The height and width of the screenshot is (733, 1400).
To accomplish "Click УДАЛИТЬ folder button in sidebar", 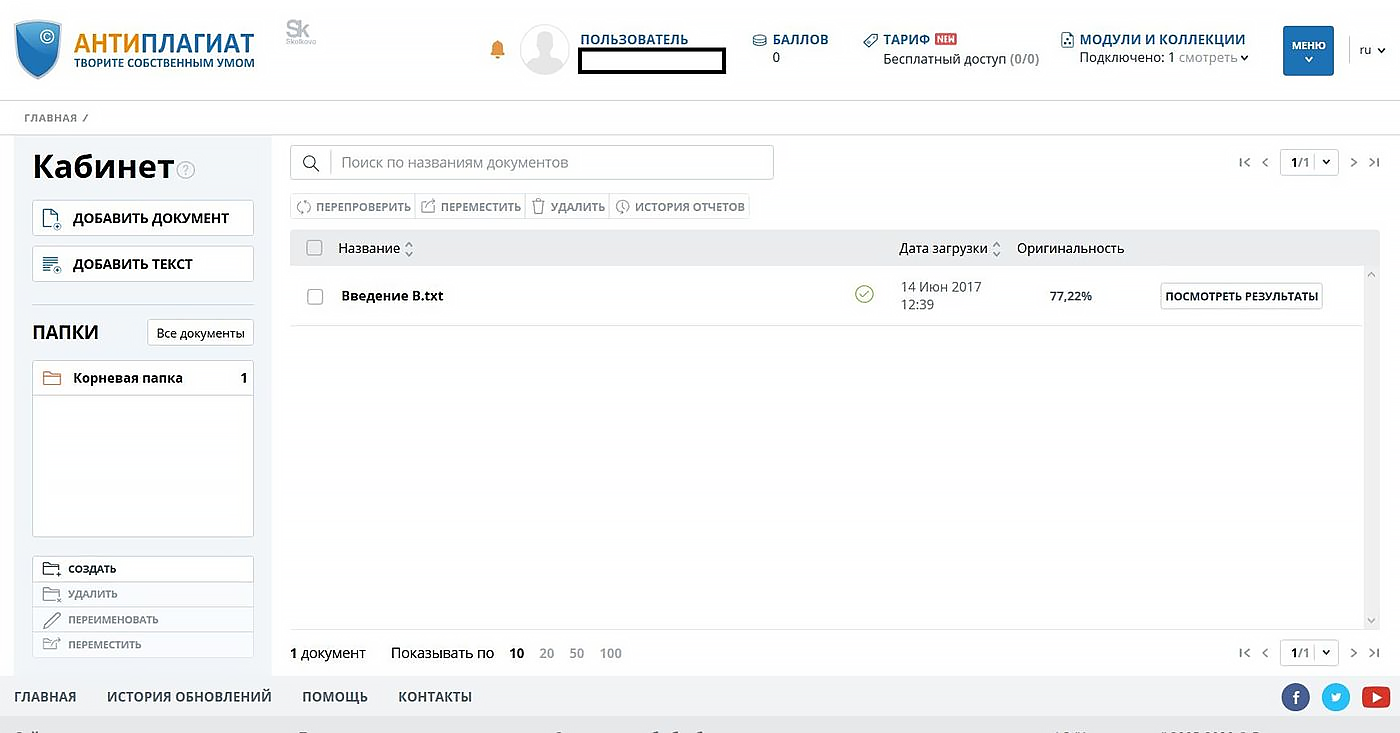I will click(x=143, y=594).
